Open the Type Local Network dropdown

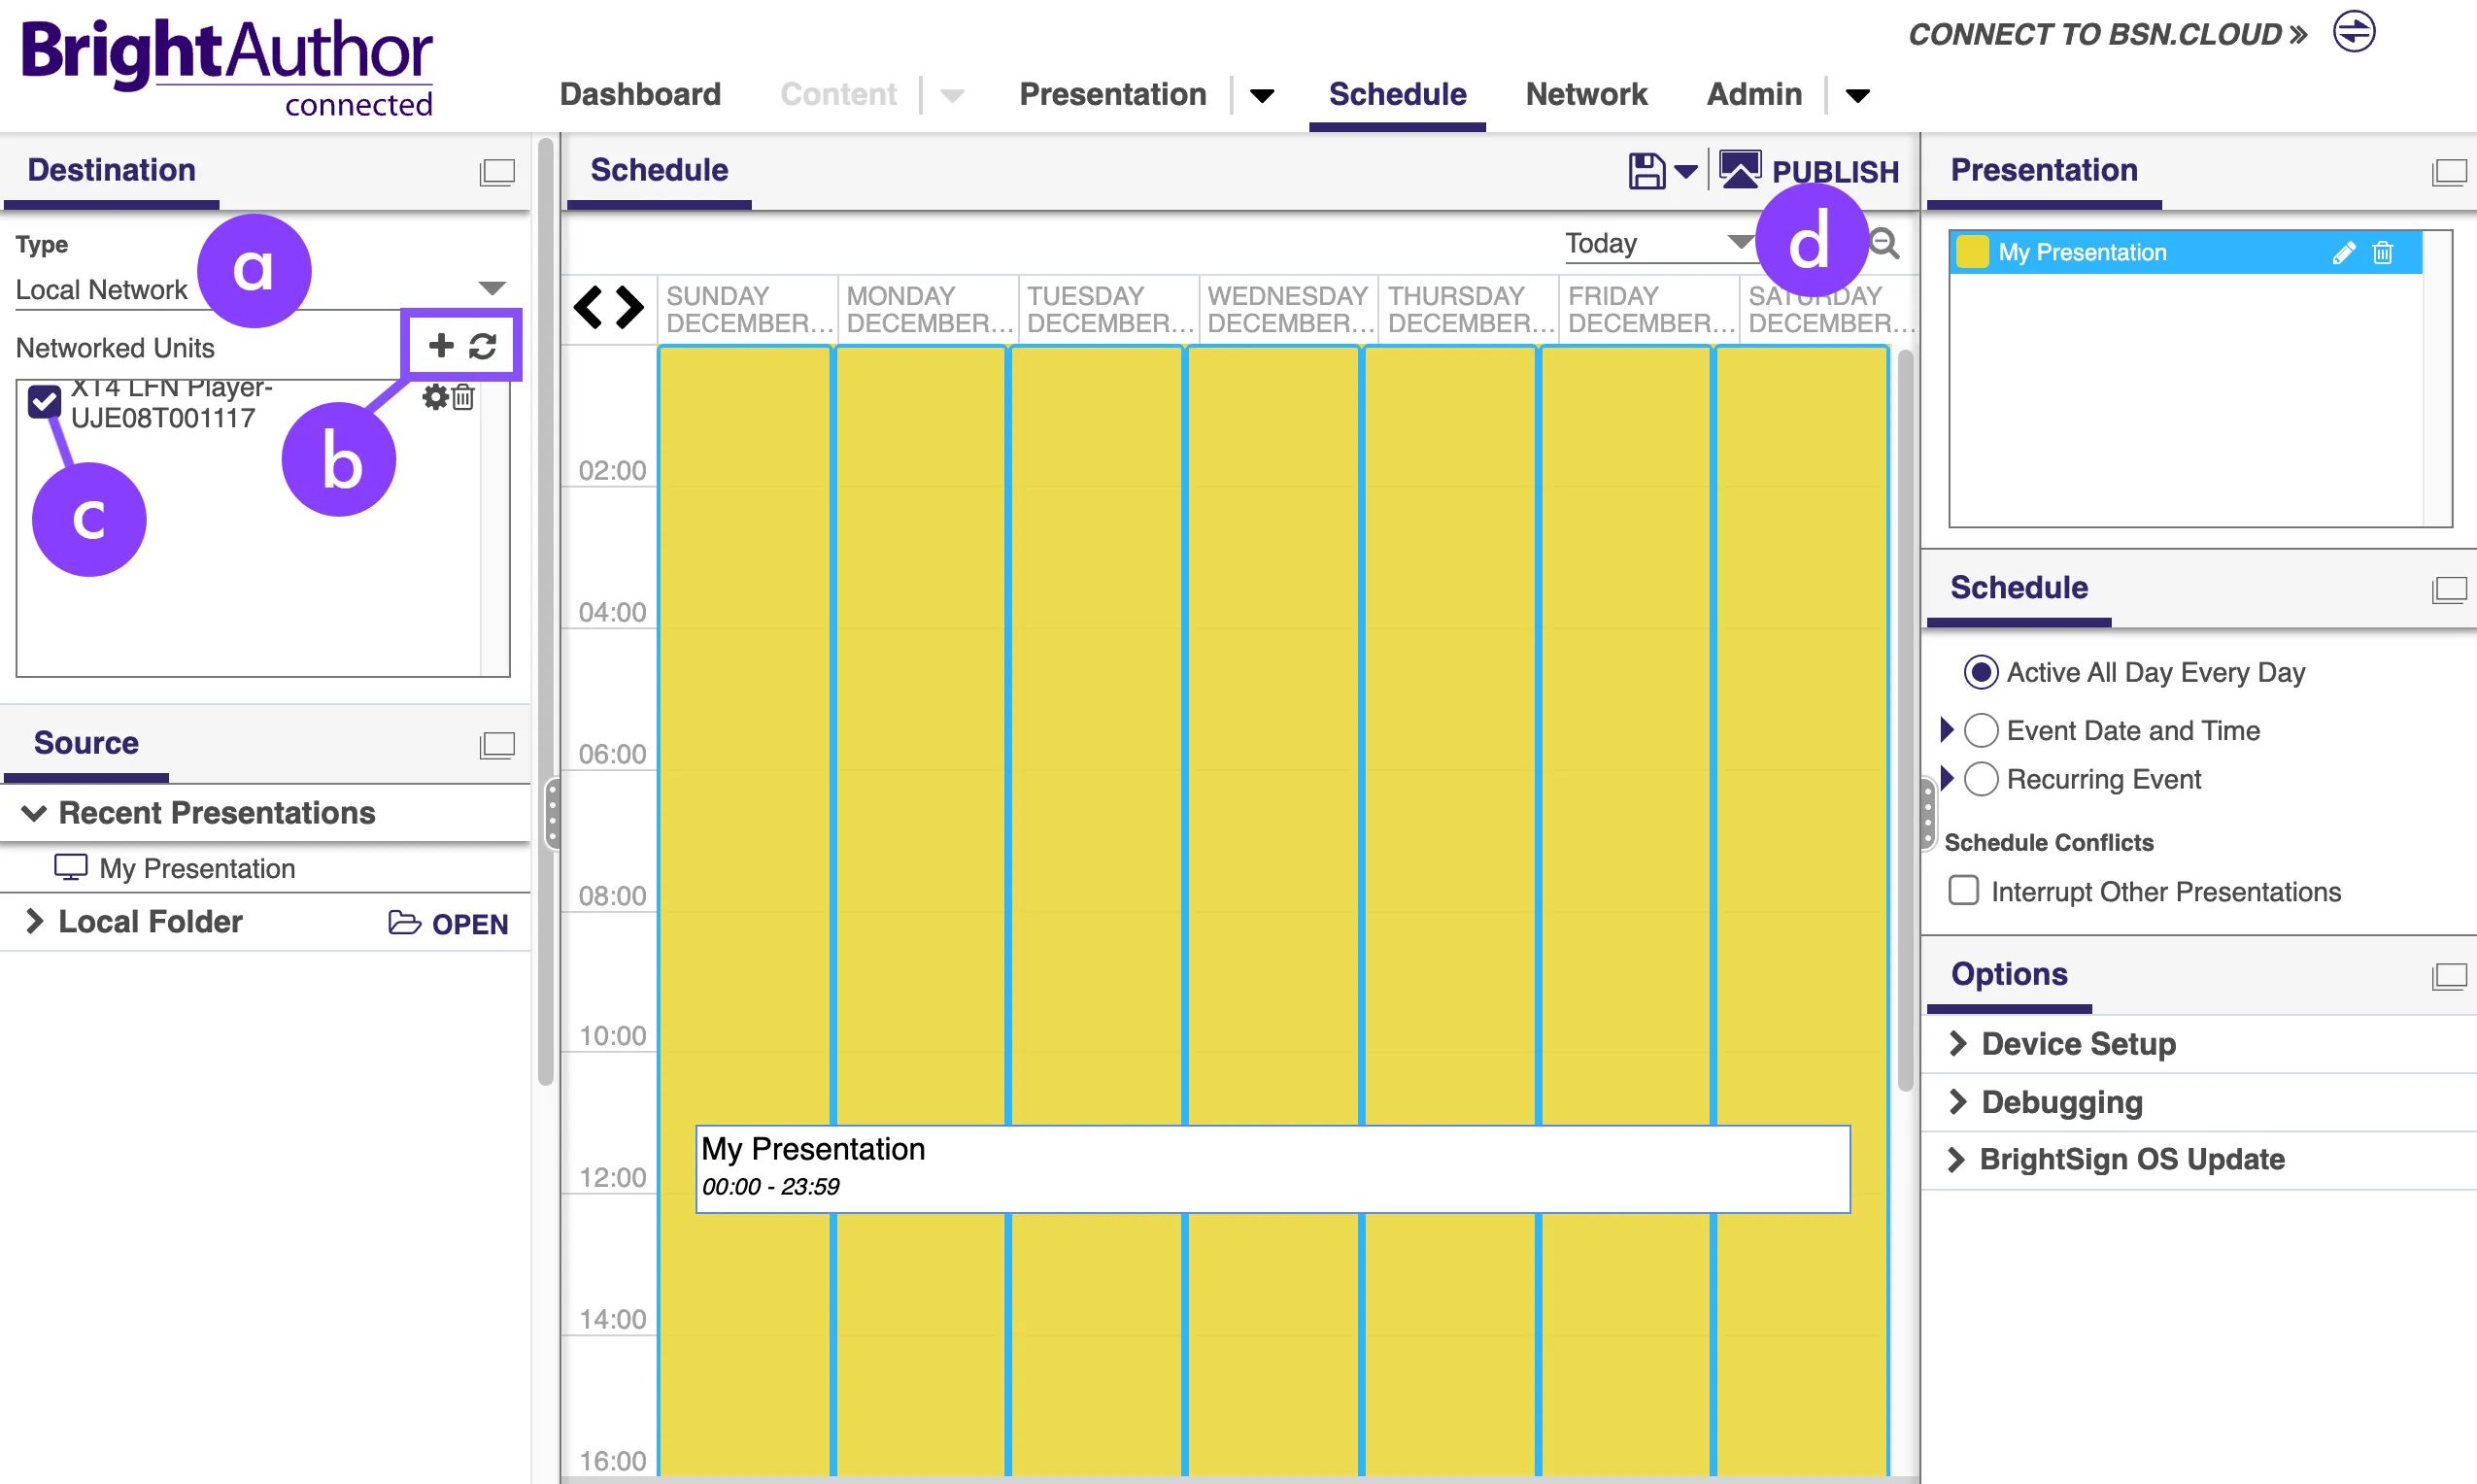coord(263,289)
